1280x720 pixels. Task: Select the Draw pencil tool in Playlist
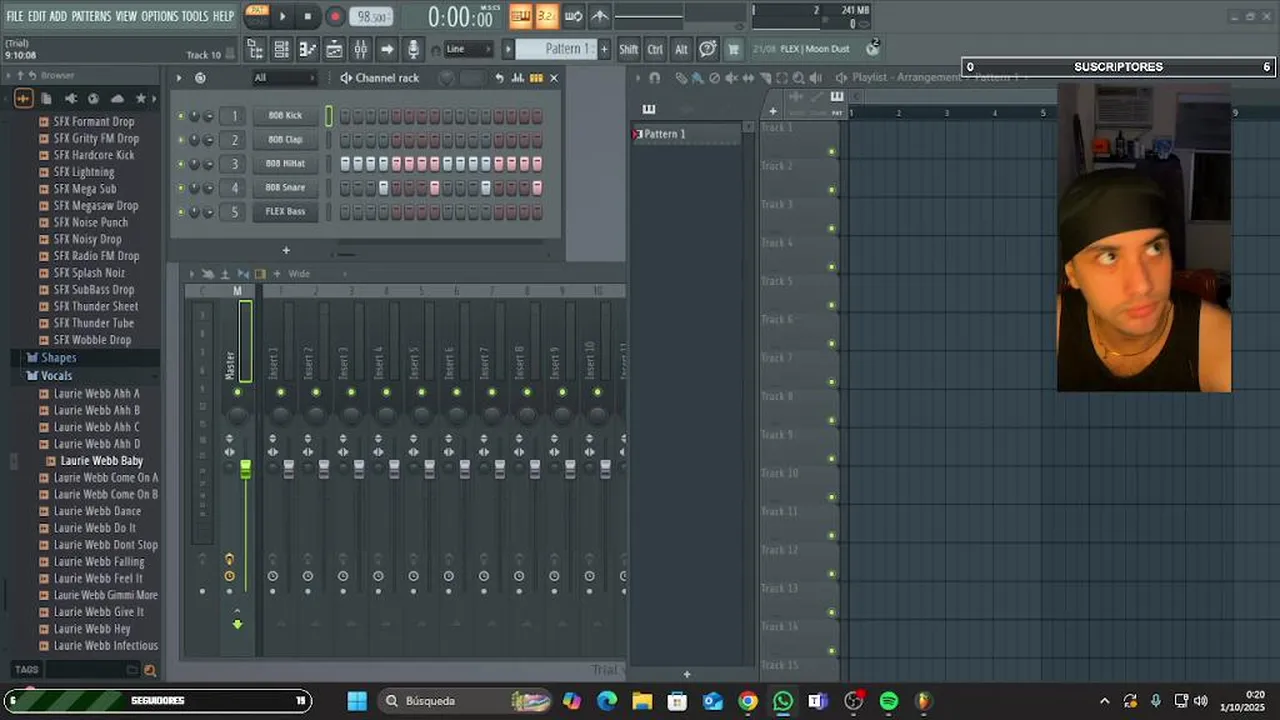pos(681,78)
